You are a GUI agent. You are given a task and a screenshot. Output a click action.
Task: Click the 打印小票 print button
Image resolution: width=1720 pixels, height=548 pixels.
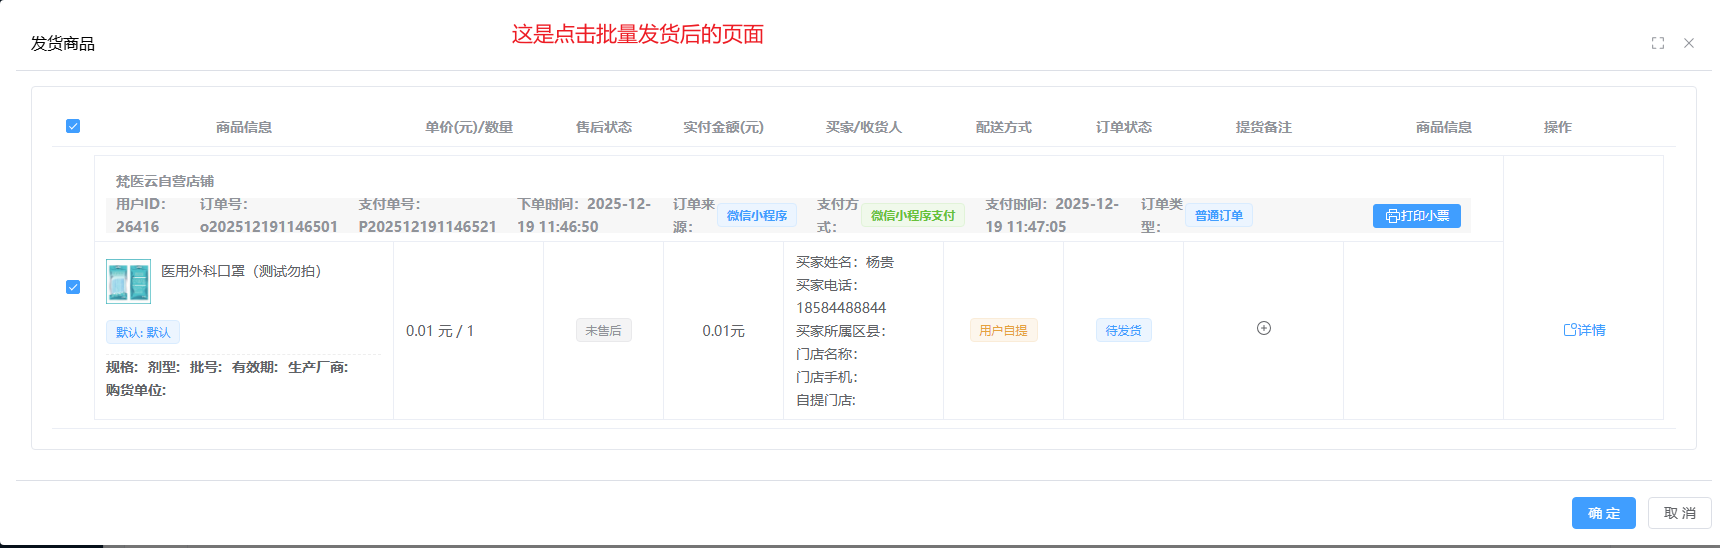1417,216
